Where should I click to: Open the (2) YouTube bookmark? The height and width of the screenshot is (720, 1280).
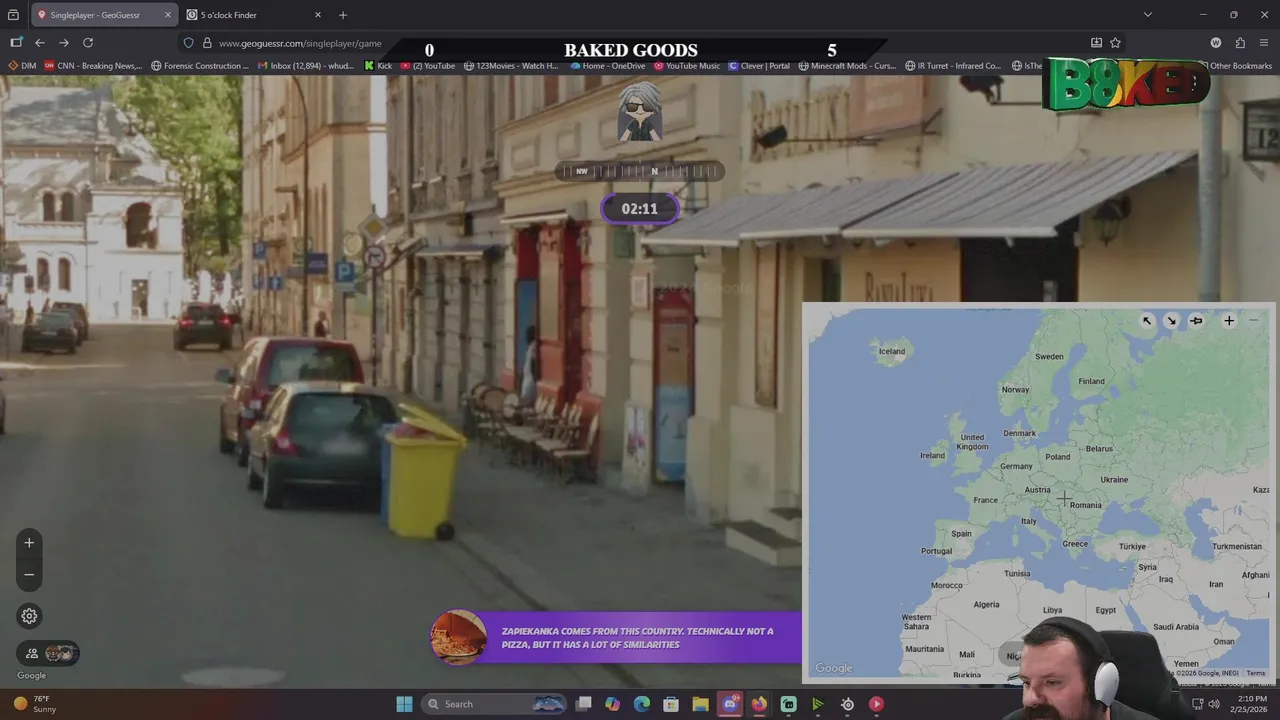coord(427,66)
